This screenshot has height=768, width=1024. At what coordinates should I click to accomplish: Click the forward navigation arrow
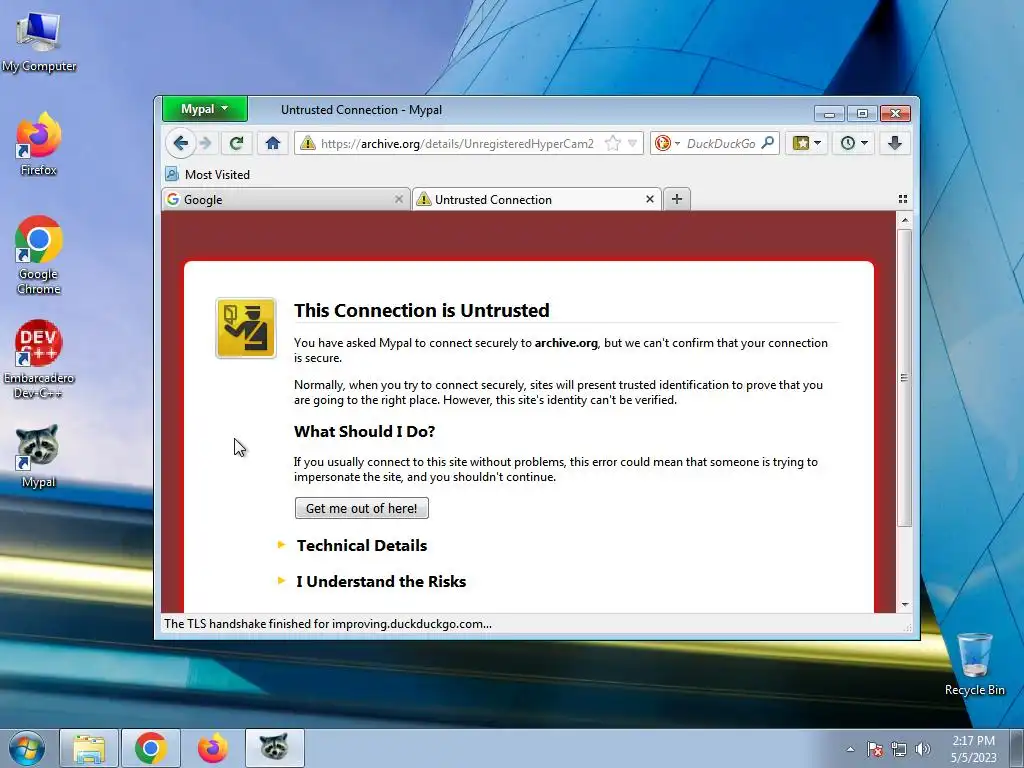click(x=206, y=143)
